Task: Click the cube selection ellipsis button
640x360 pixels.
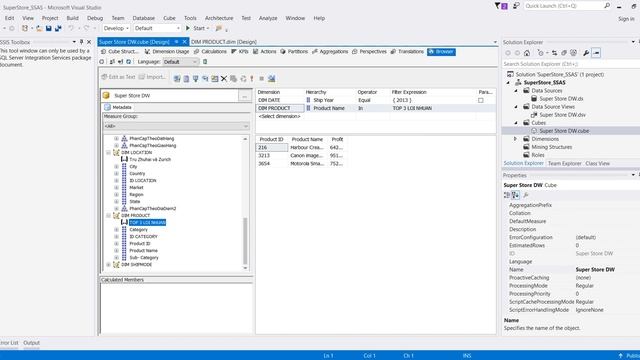Action: pyautogui.click(x=244, y=96)
